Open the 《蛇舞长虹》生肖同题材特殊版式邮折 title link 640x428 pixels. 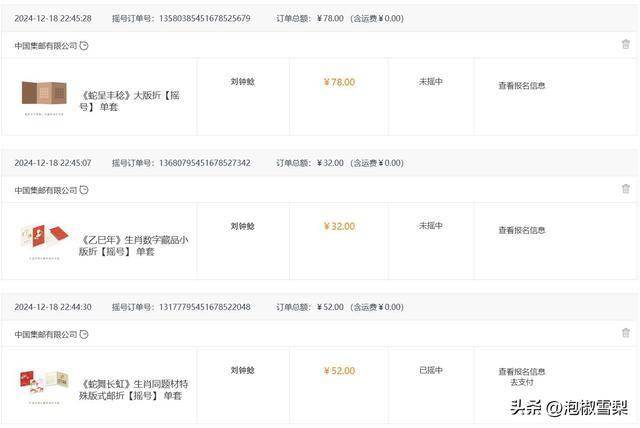(133, 390)
